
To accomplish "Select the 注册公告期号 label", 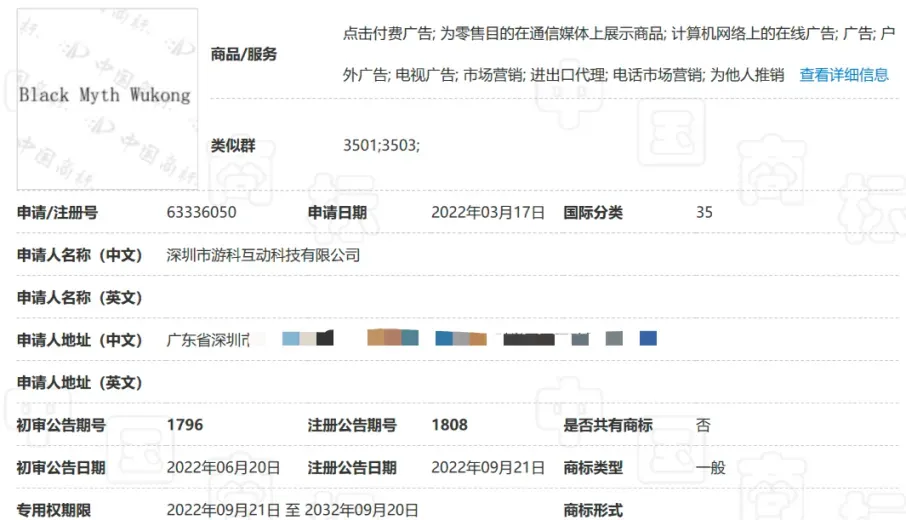I will point(352,425).
